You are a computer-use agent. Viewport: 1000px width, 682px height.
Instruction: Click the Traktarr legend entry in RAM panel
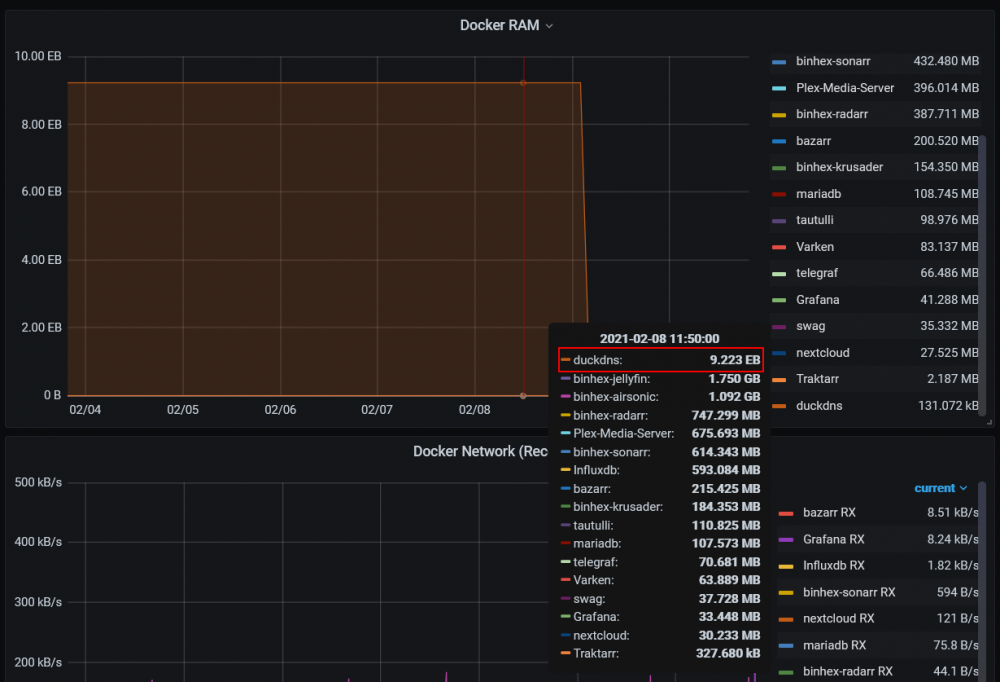click(817, 379)
